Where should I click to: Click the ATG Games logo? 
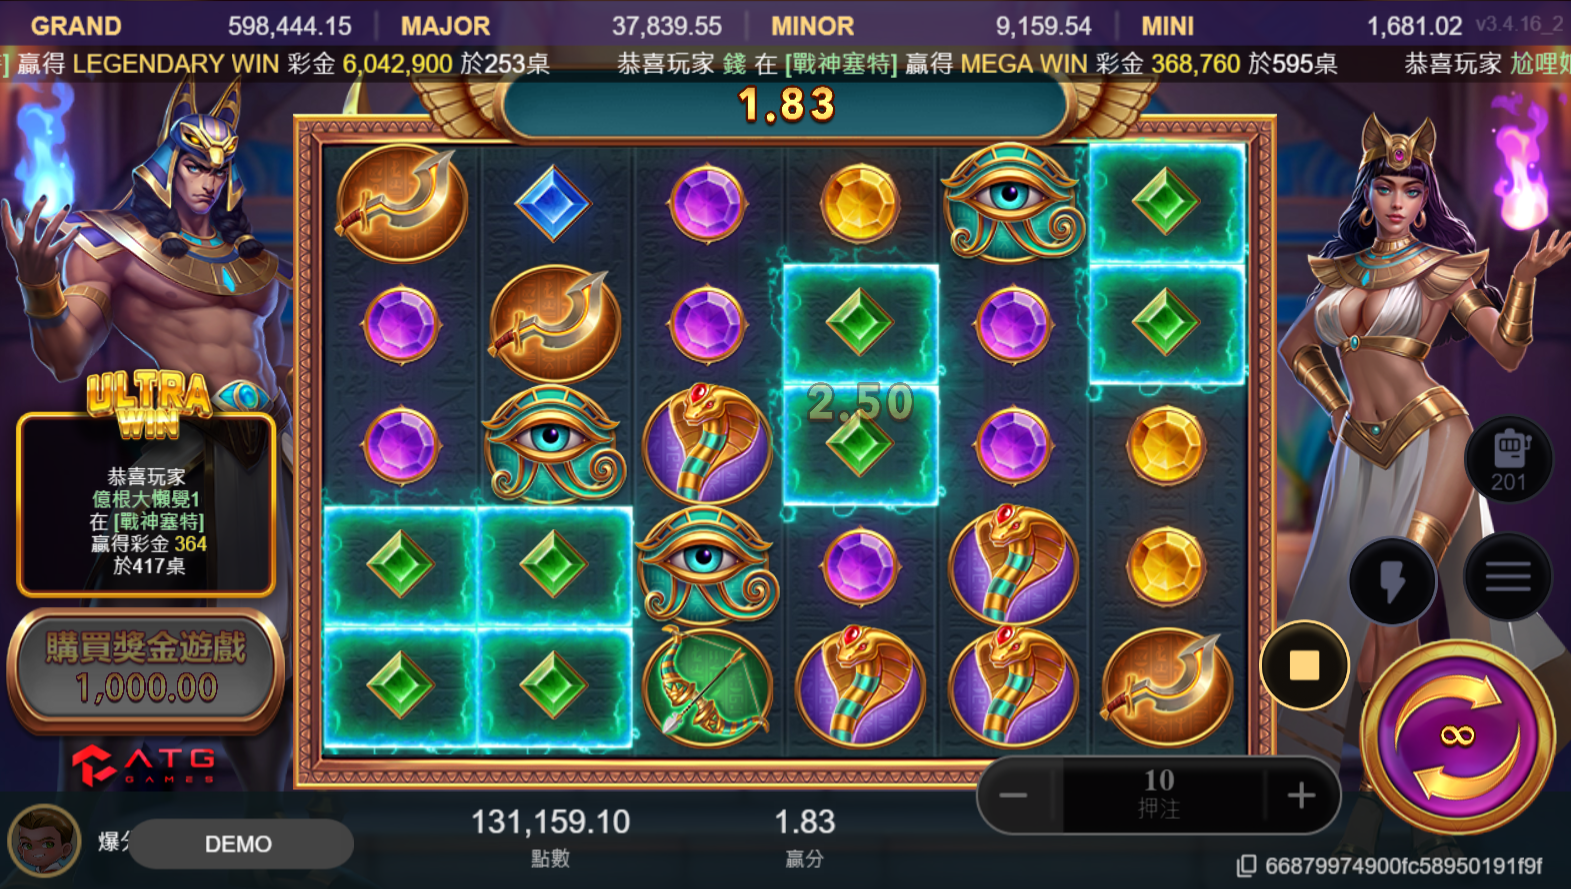144,765
